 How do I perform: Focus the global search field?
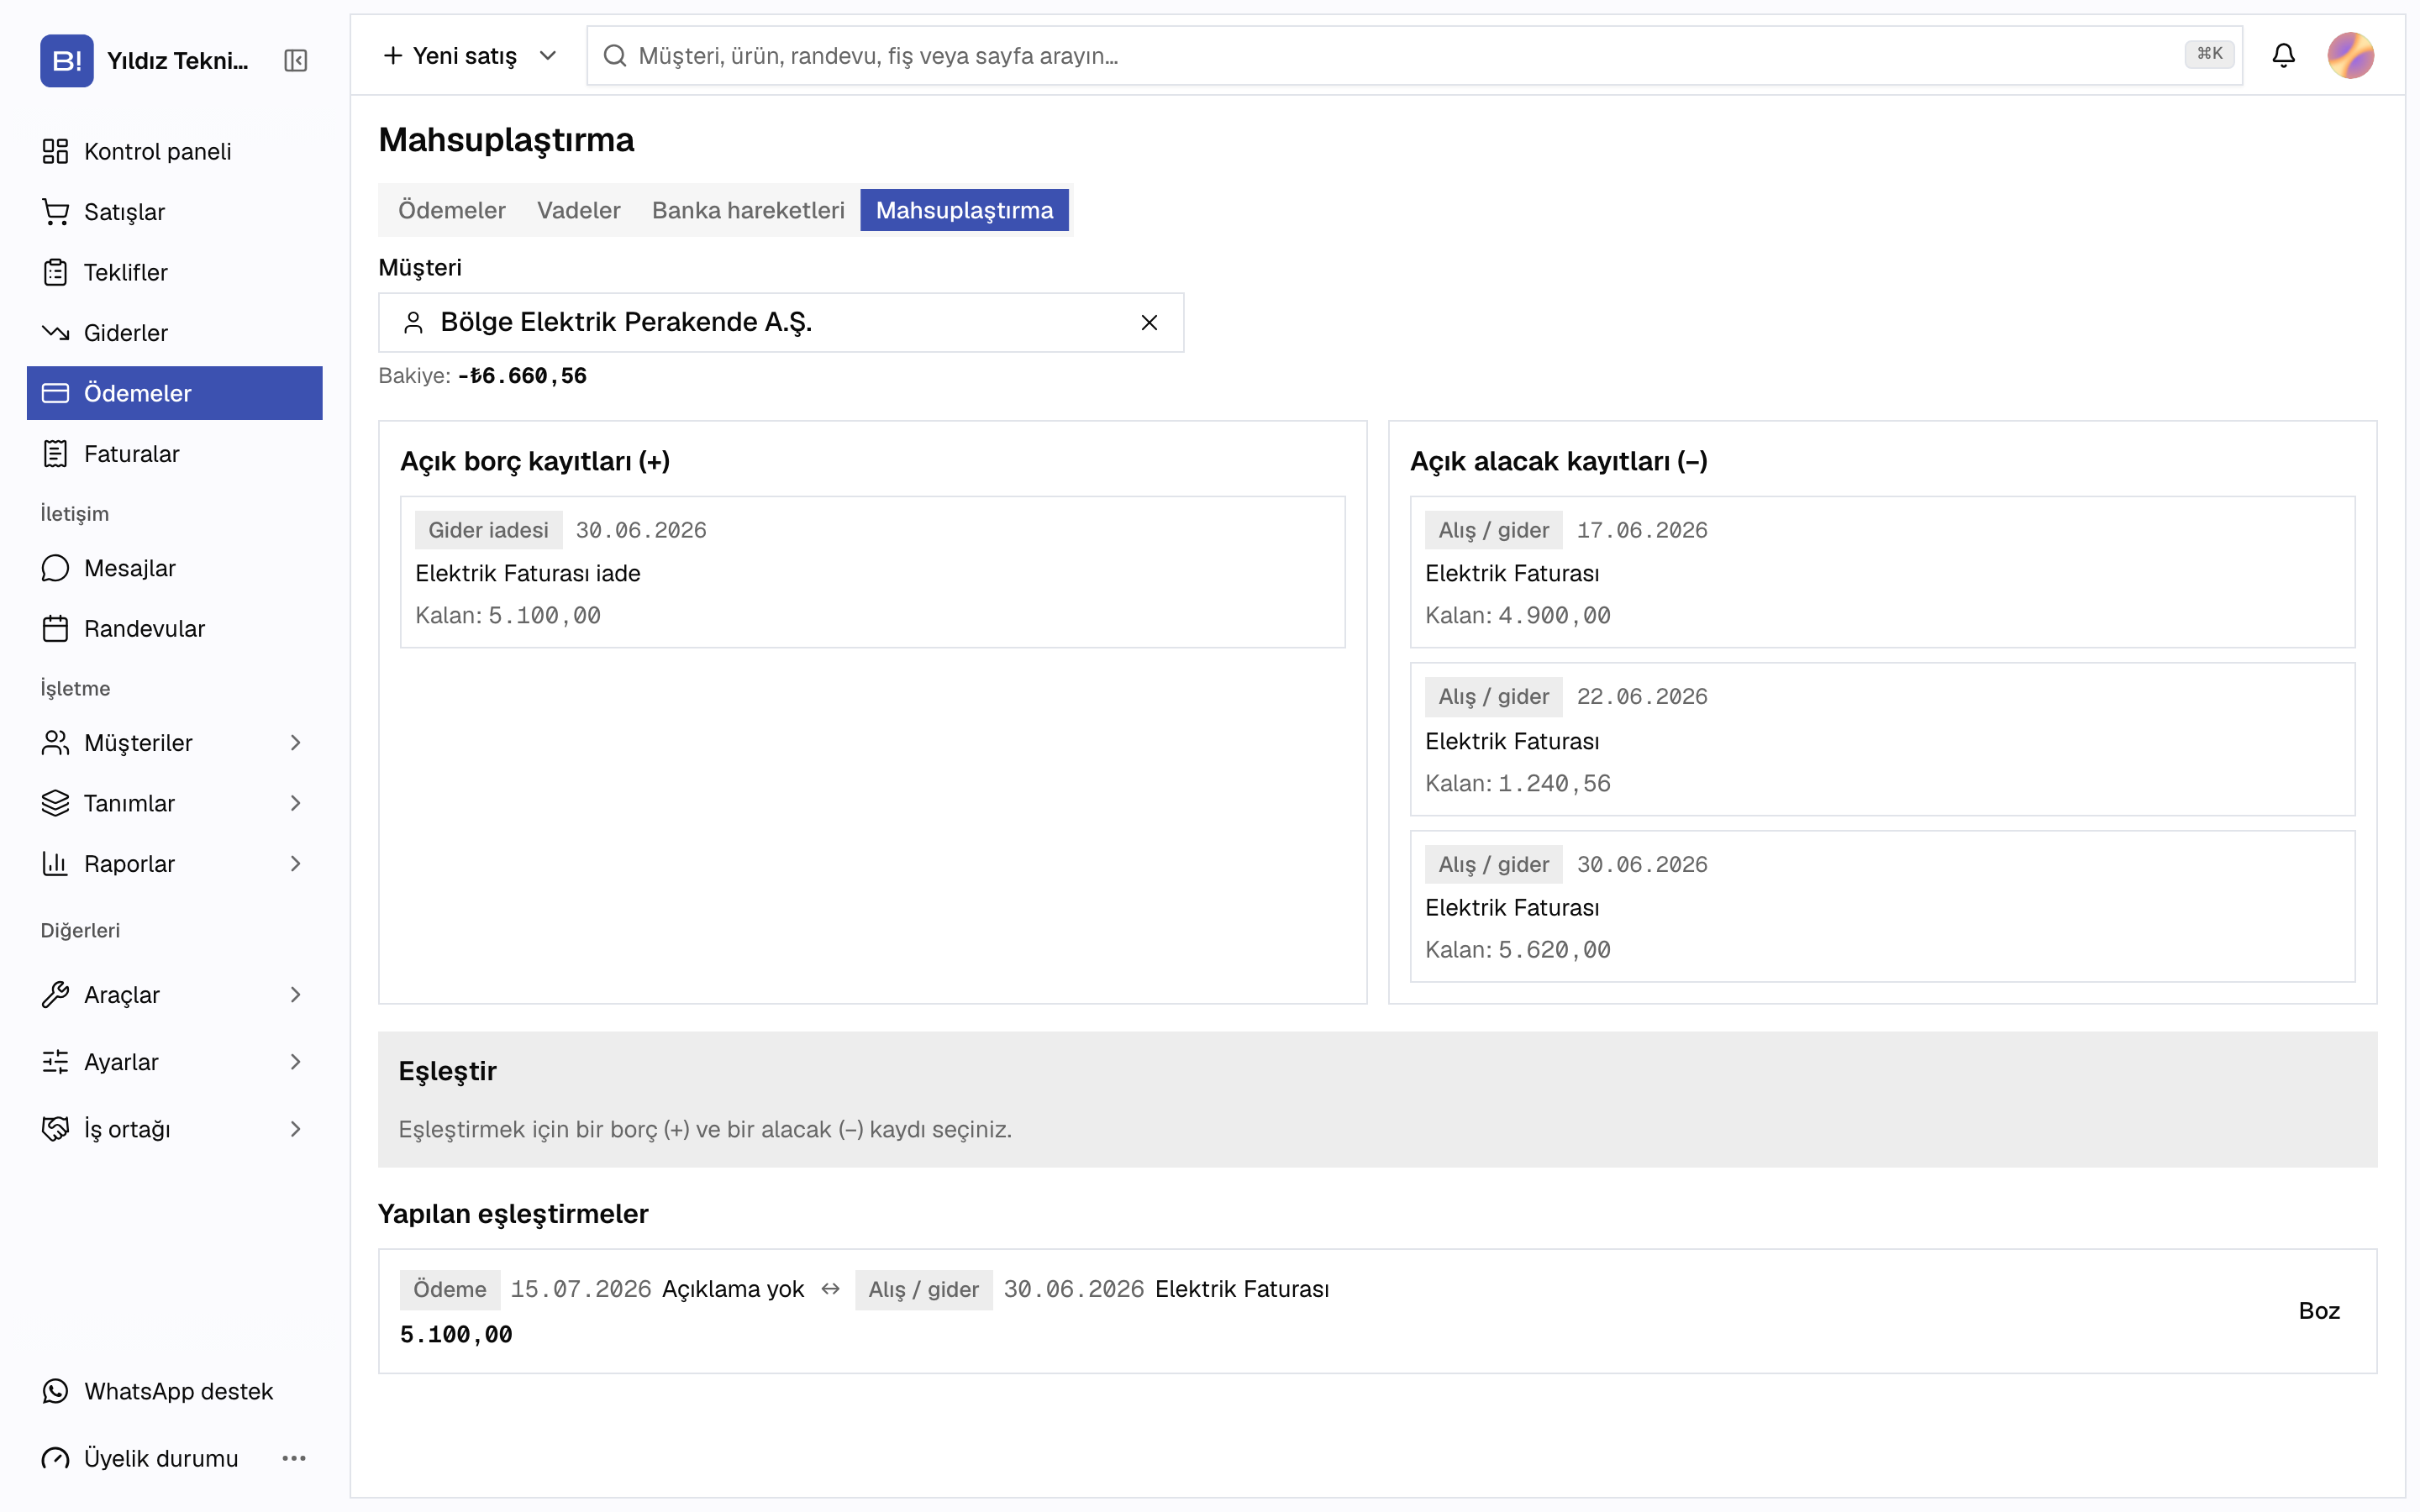[1414, 55]
